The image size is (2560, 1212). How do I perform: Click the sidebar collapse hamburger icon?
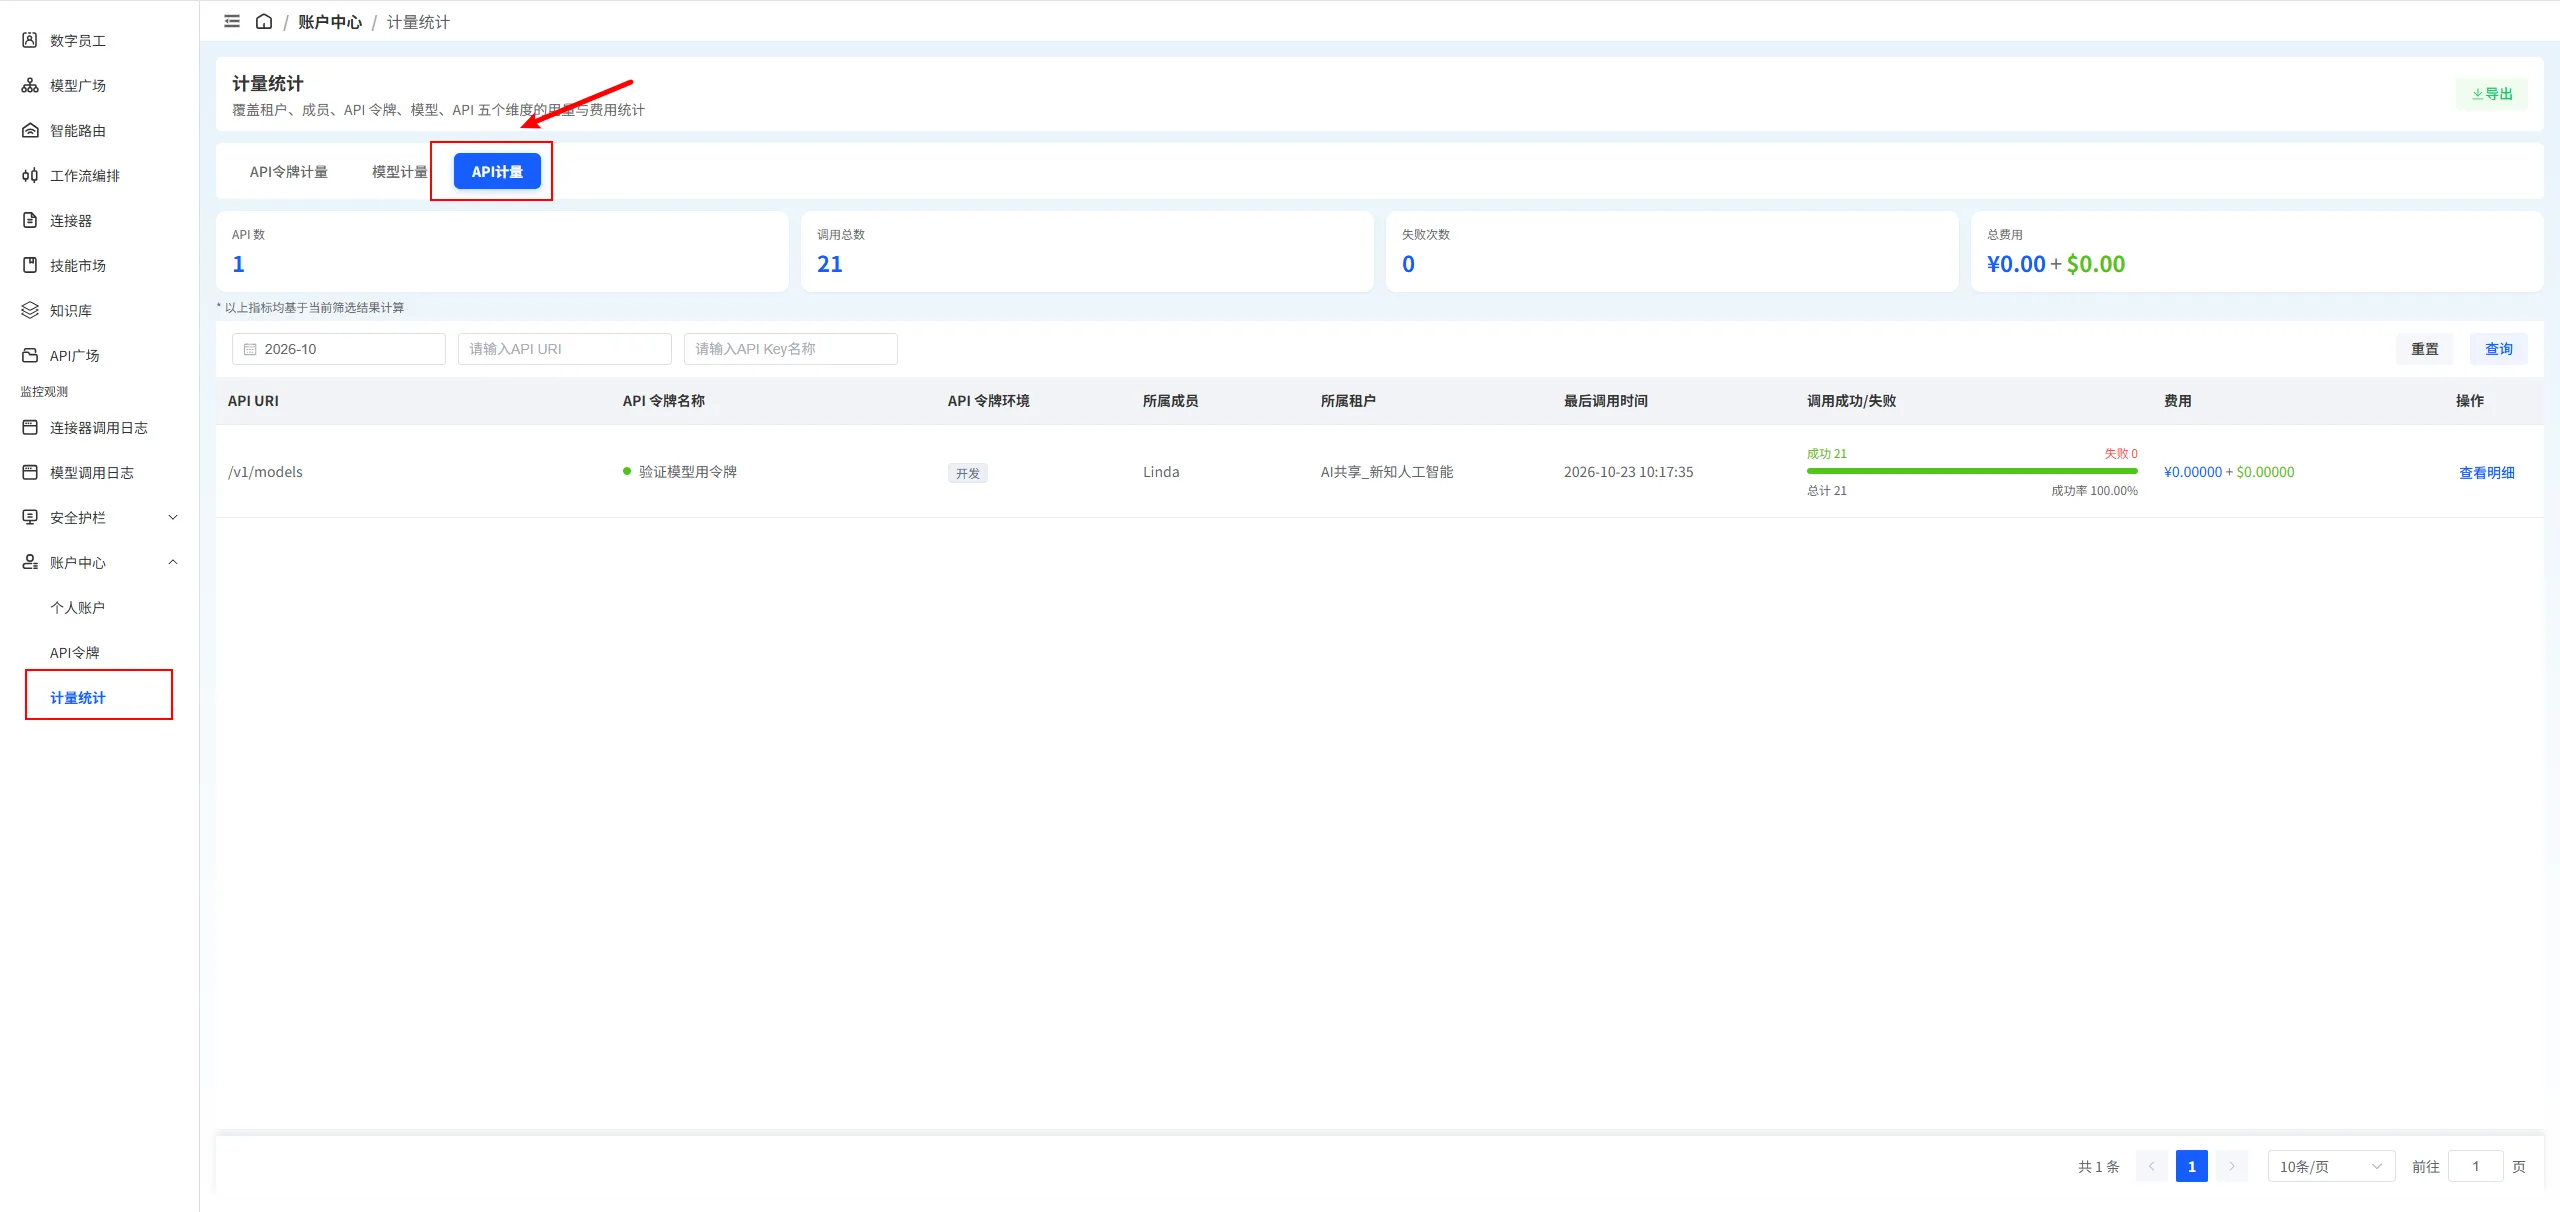tap(232, 21)
